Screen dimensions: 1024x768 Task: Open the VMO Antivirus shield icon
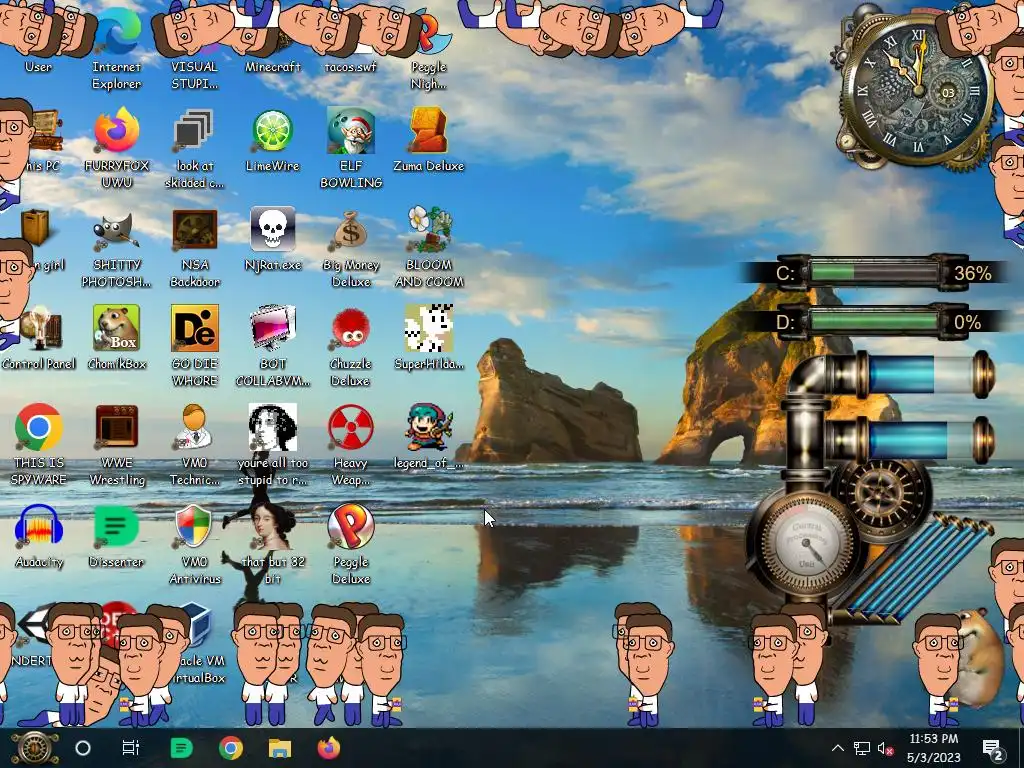(x=194, y=526)
